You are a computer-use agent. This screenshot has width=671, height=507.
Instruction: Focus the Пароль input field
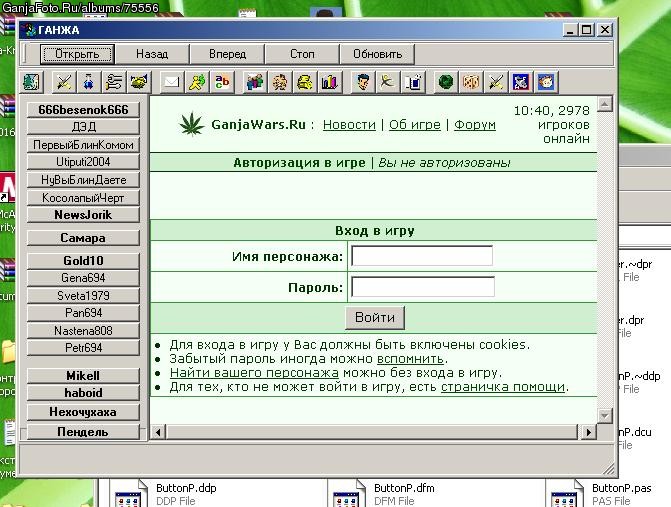point(423,287)
